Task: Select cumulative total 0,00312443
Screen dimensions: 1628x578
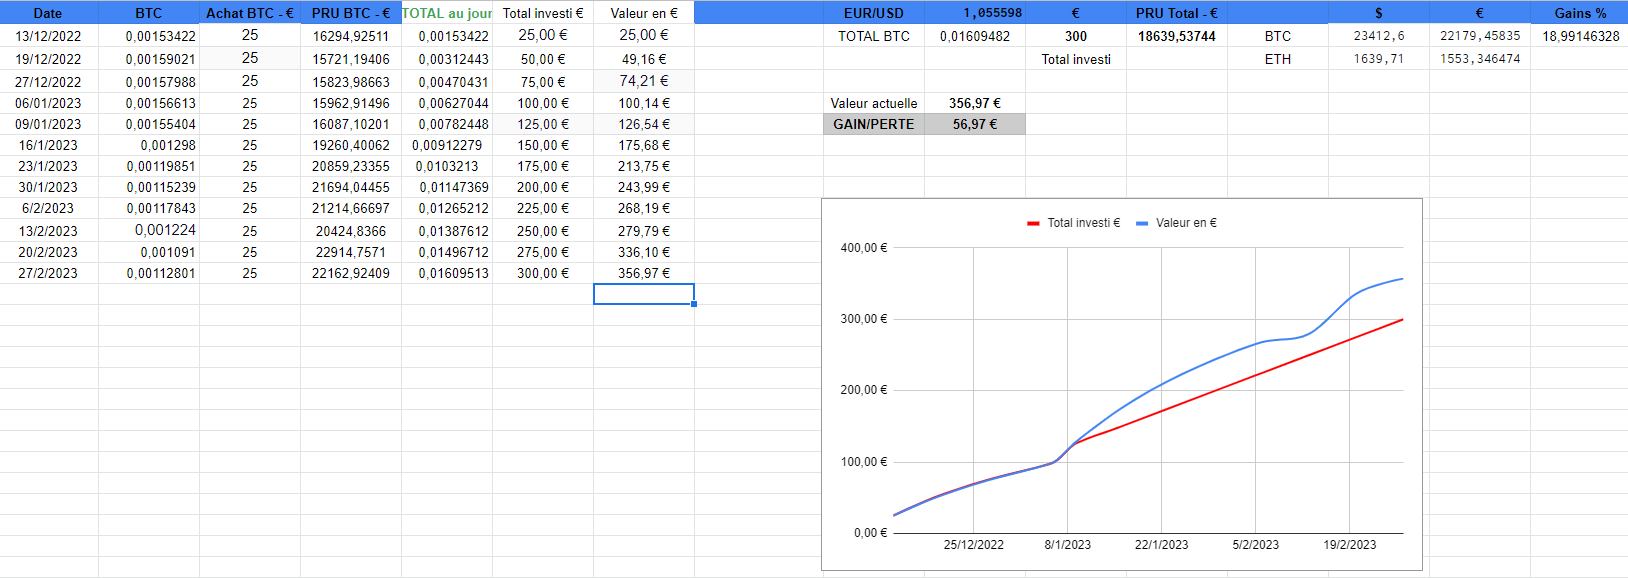Action: click(447, 59)
